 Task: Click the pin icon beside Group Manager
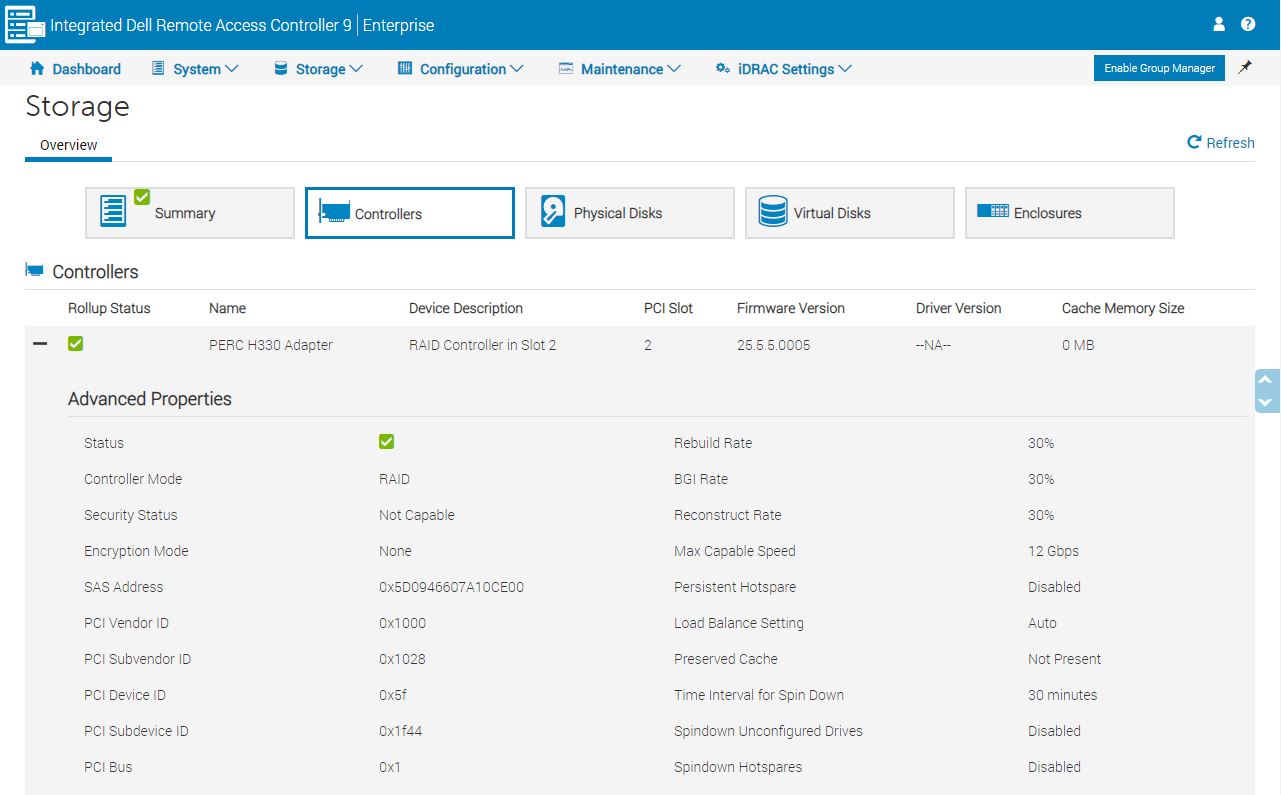click(x=1245, y=68)
